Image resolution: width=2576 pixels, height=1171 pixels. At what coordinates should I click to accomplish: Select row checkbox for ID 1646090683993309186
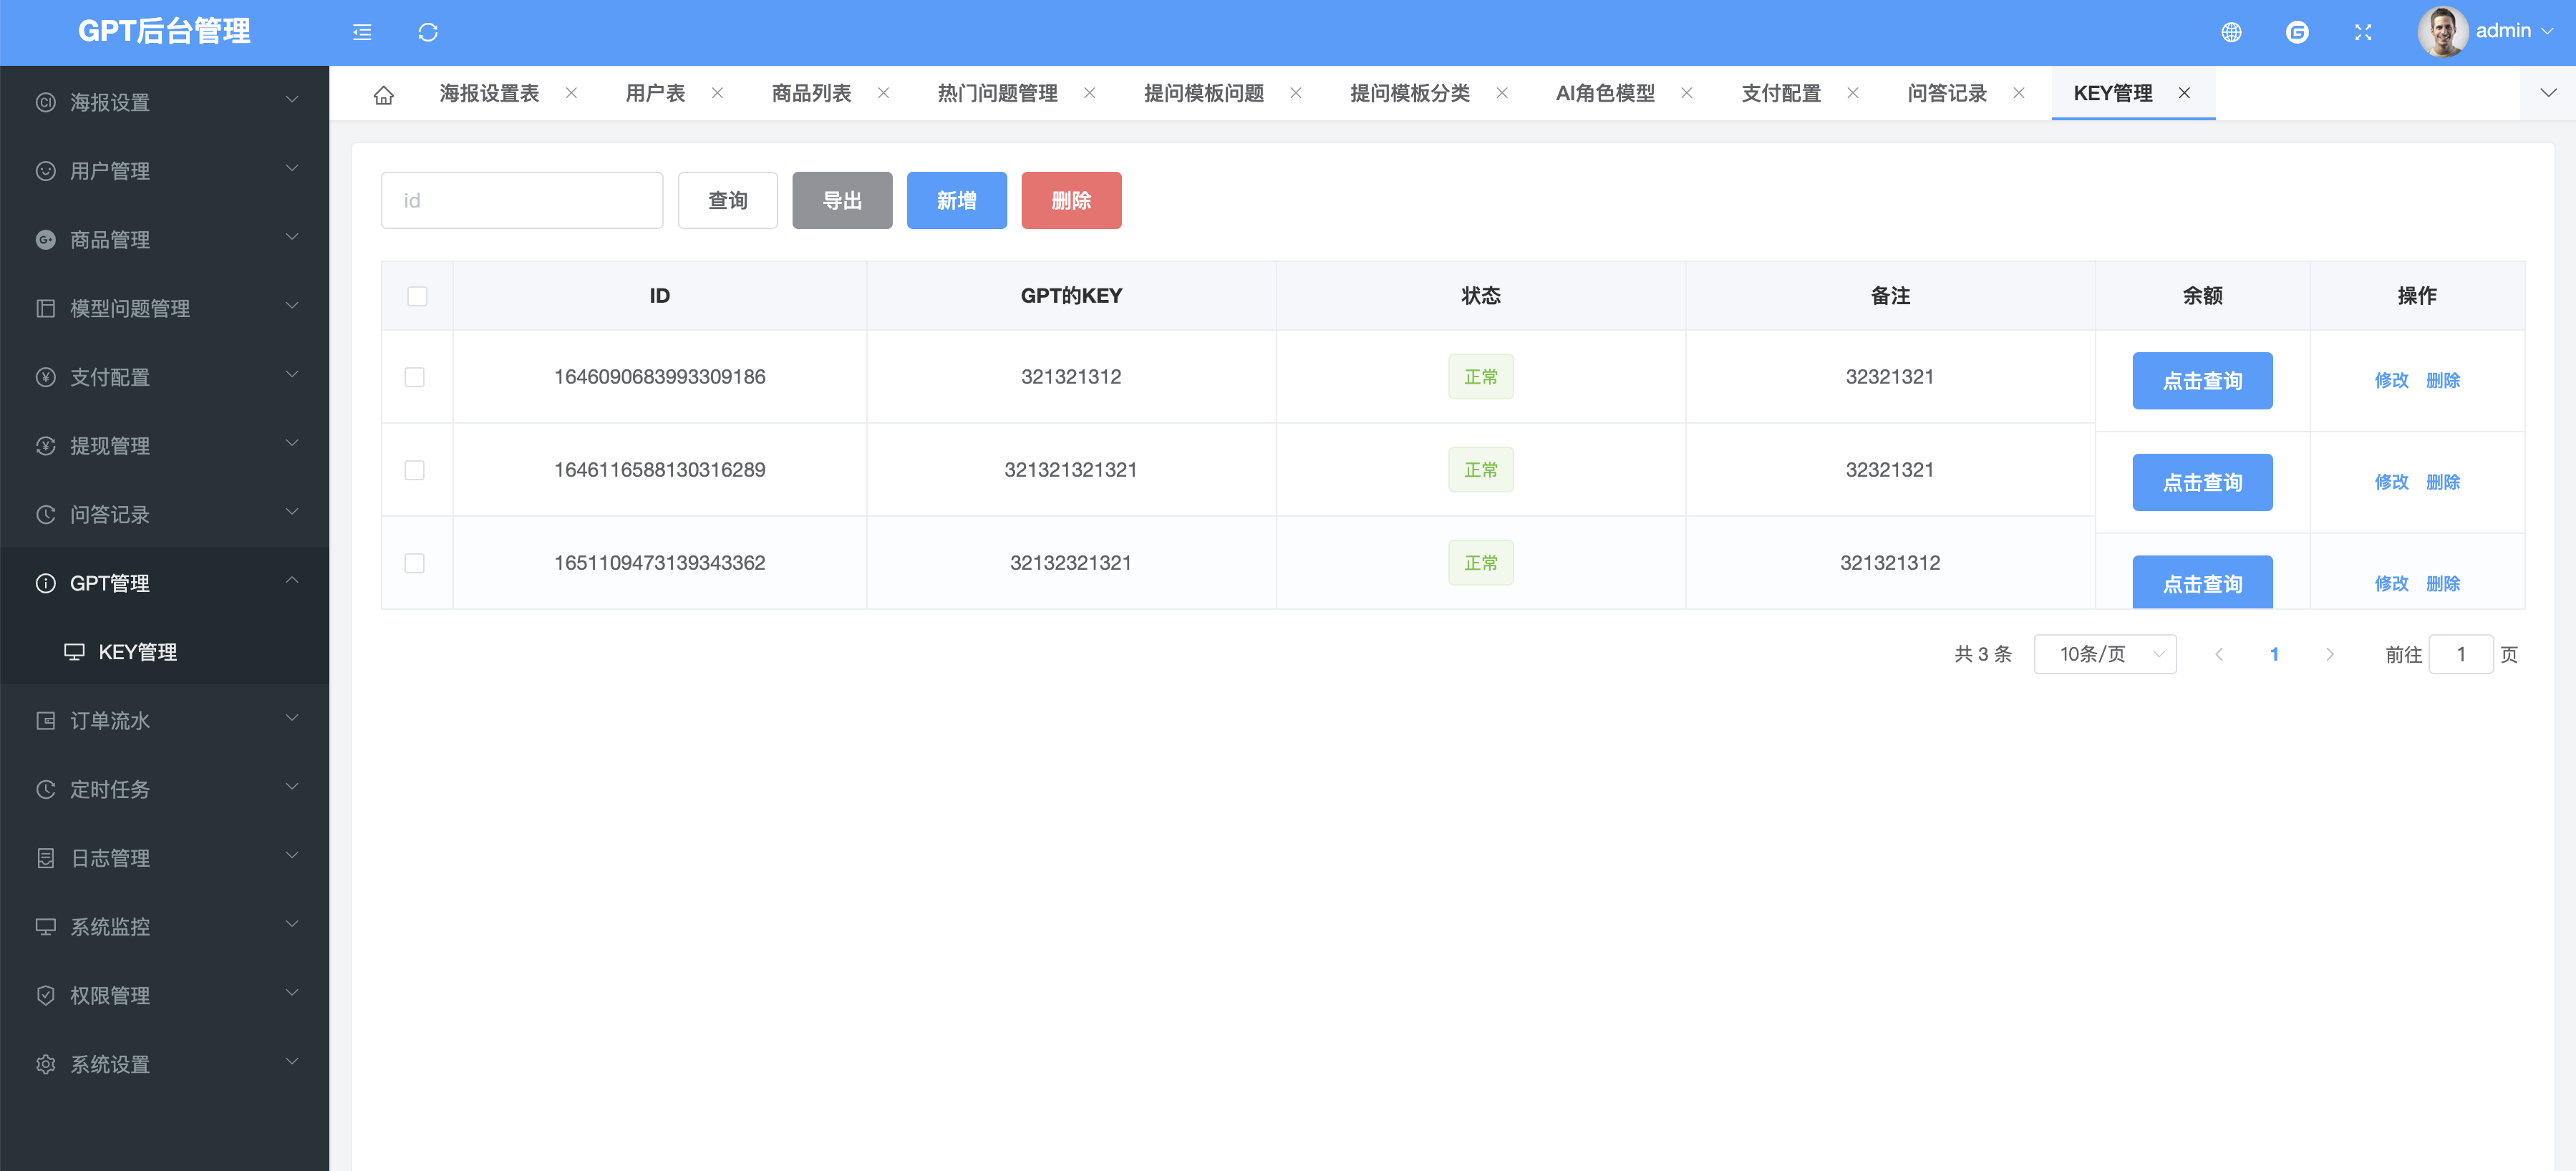(x=414, y=377)
